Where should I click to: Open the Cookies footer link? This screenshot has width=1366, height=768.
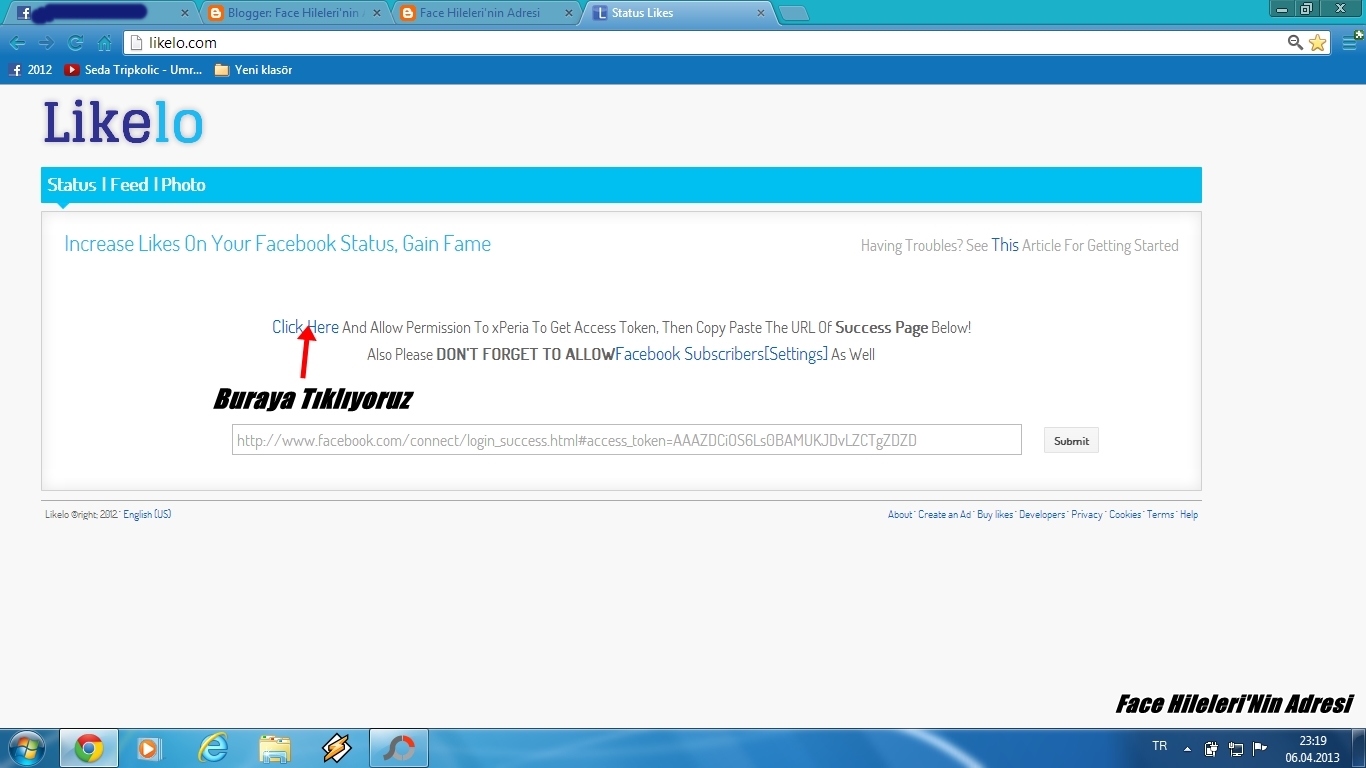click(1125, 514)
